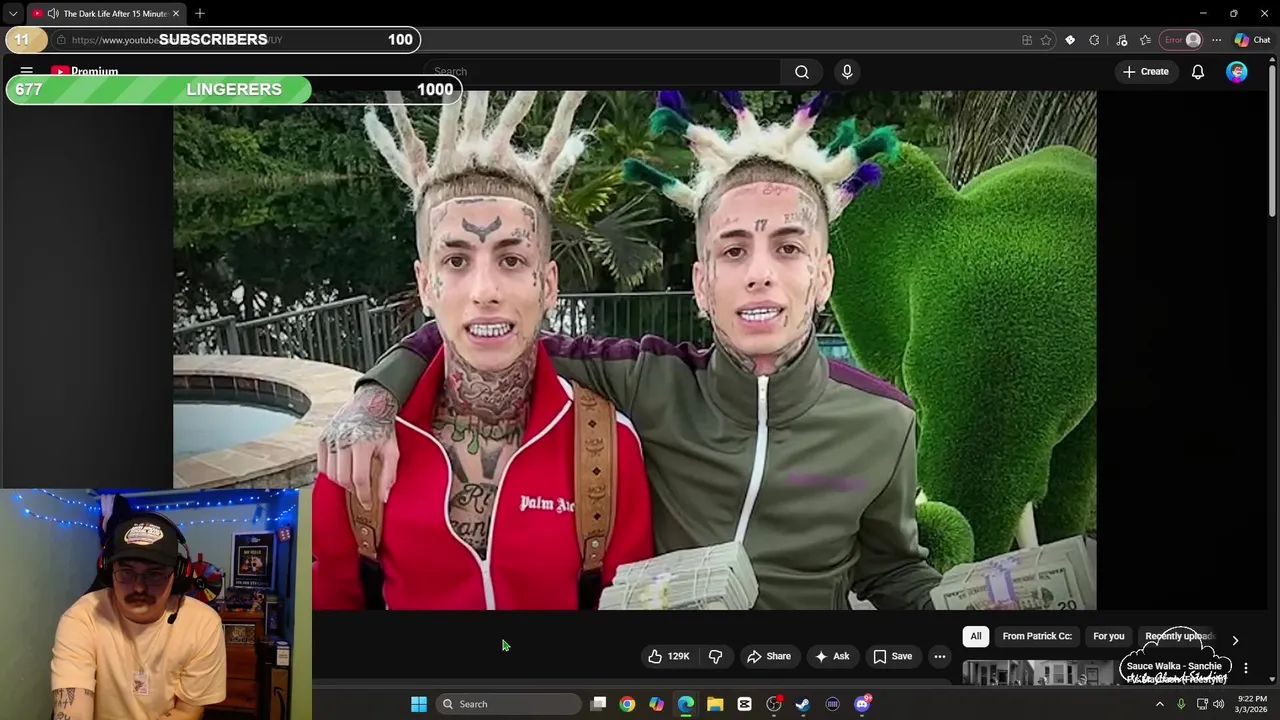Dislike the video
The width and height of the screenshot is (1280, 720).
[x=716, y=656]
